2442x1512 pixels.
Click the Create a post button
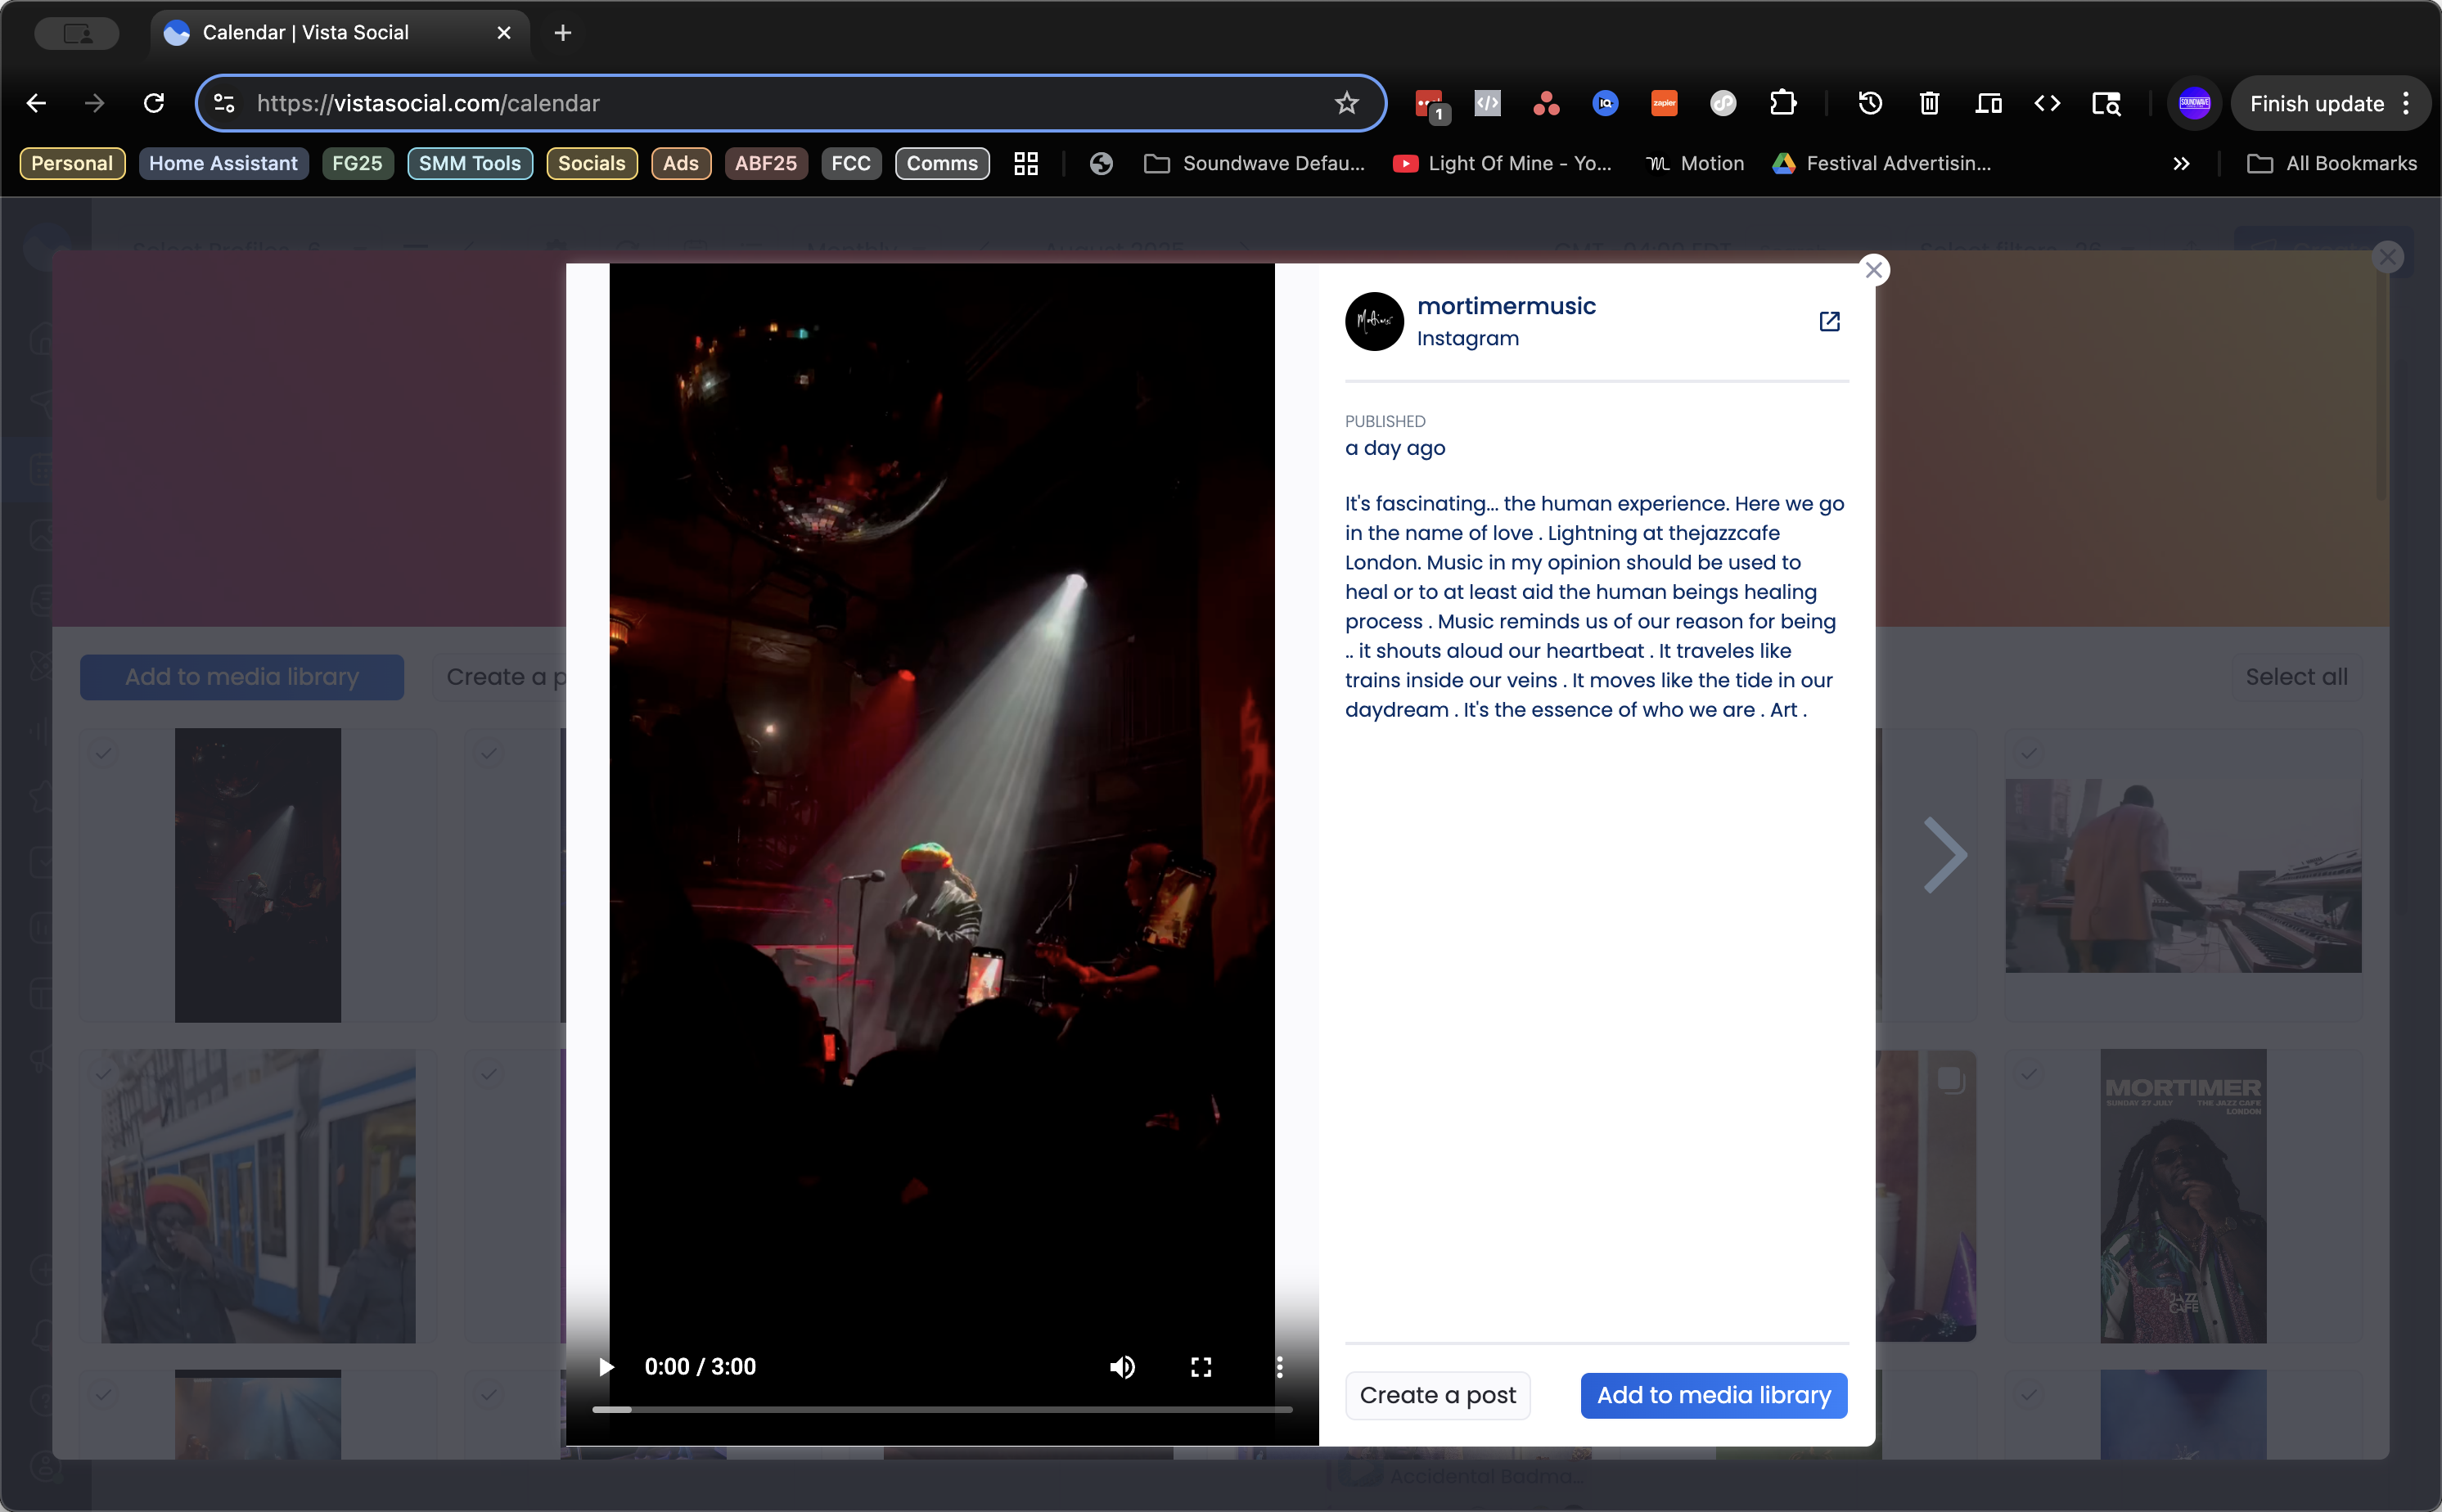[1437, 1394]
